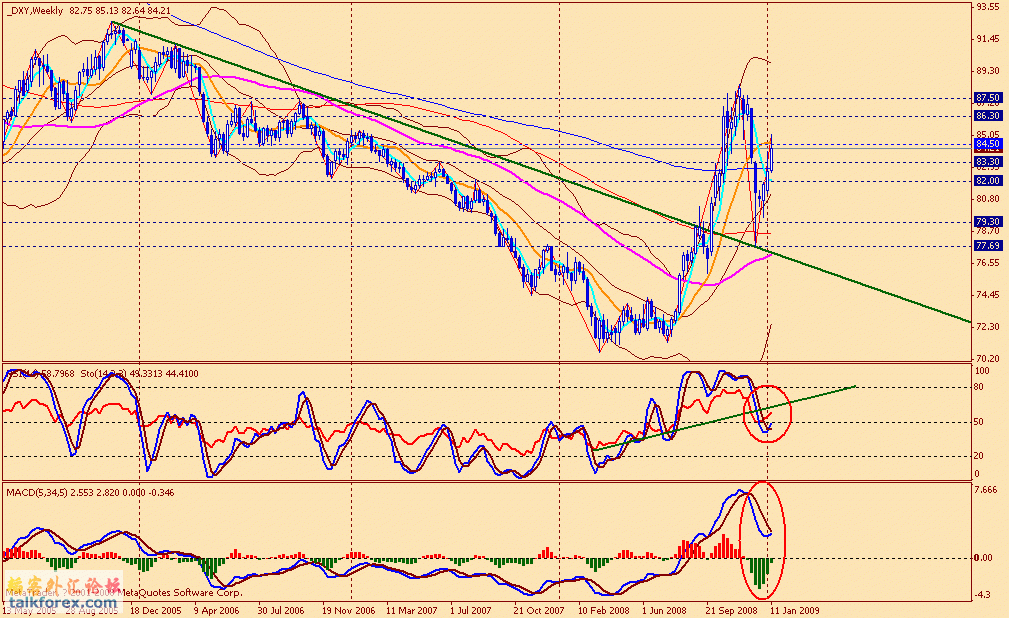Click the 72.30 price axis label

[x=988, y=327]
